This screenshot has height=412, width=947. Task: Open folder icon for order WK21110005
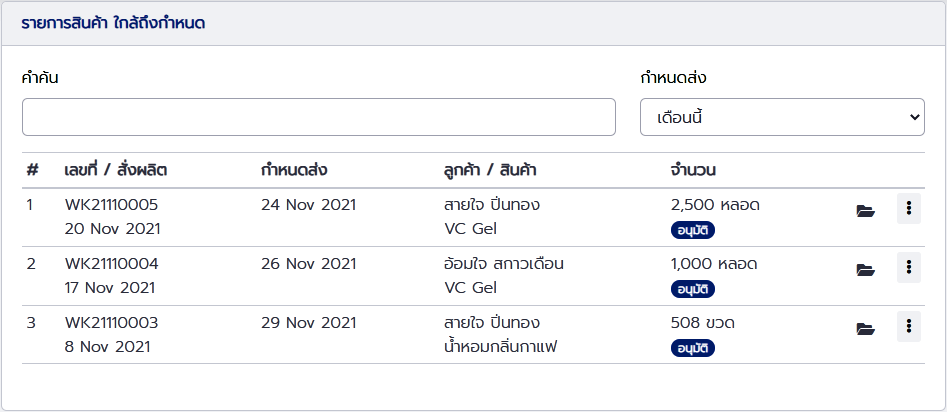click(865, 211)
